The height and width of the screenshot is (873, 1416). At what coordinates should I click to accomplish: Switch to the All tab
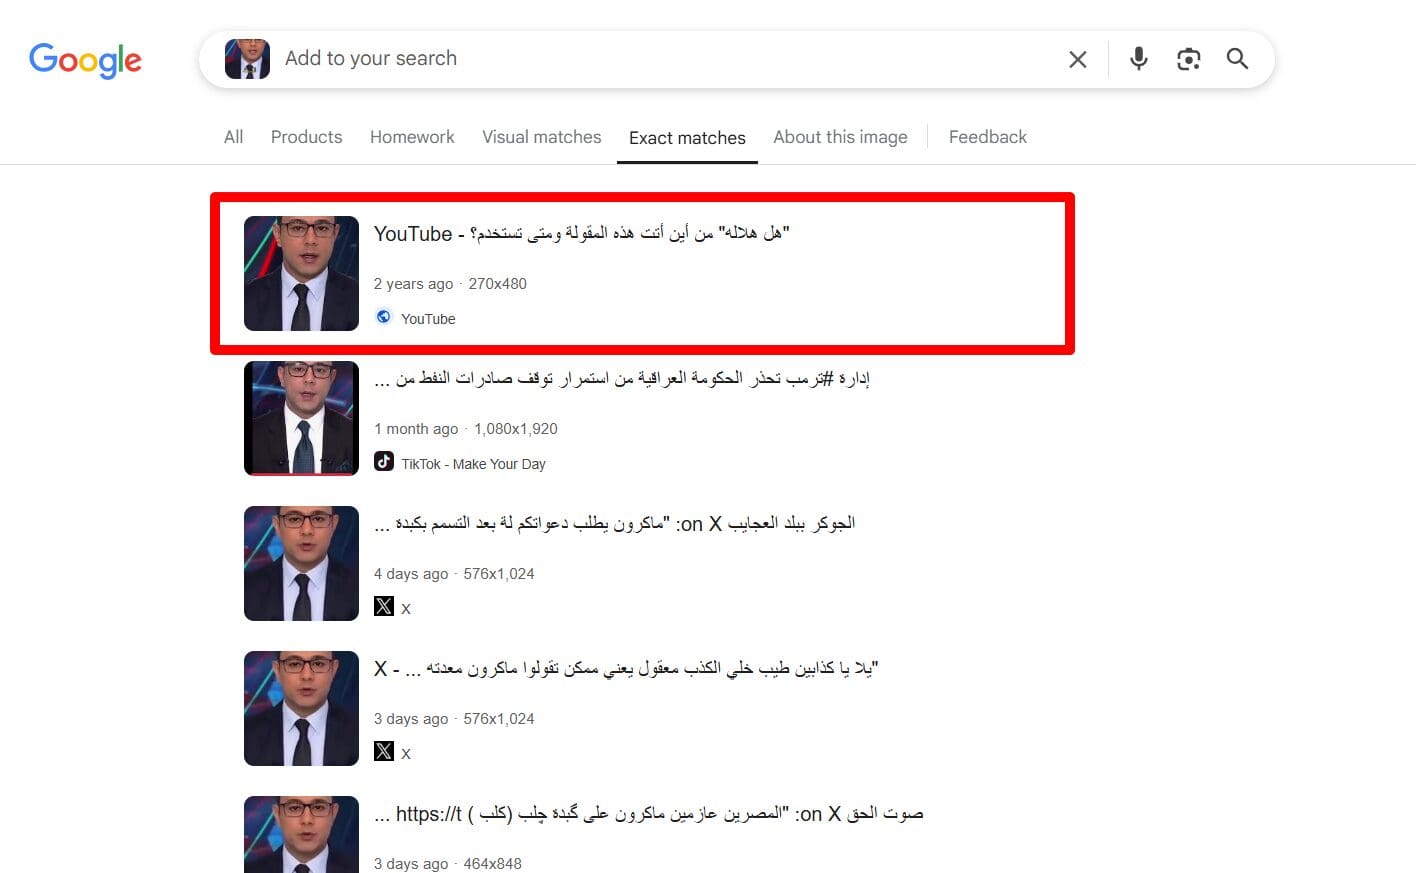[x=233, y=137]
